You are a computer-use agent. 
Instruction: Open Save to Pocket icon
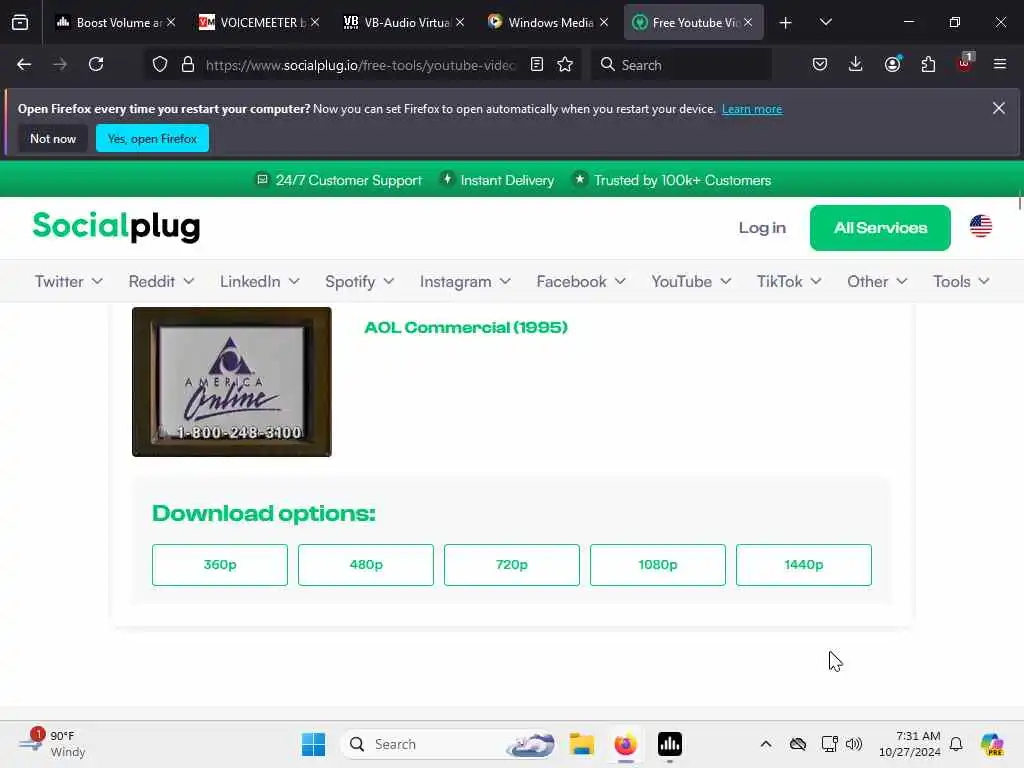point(820,64)
